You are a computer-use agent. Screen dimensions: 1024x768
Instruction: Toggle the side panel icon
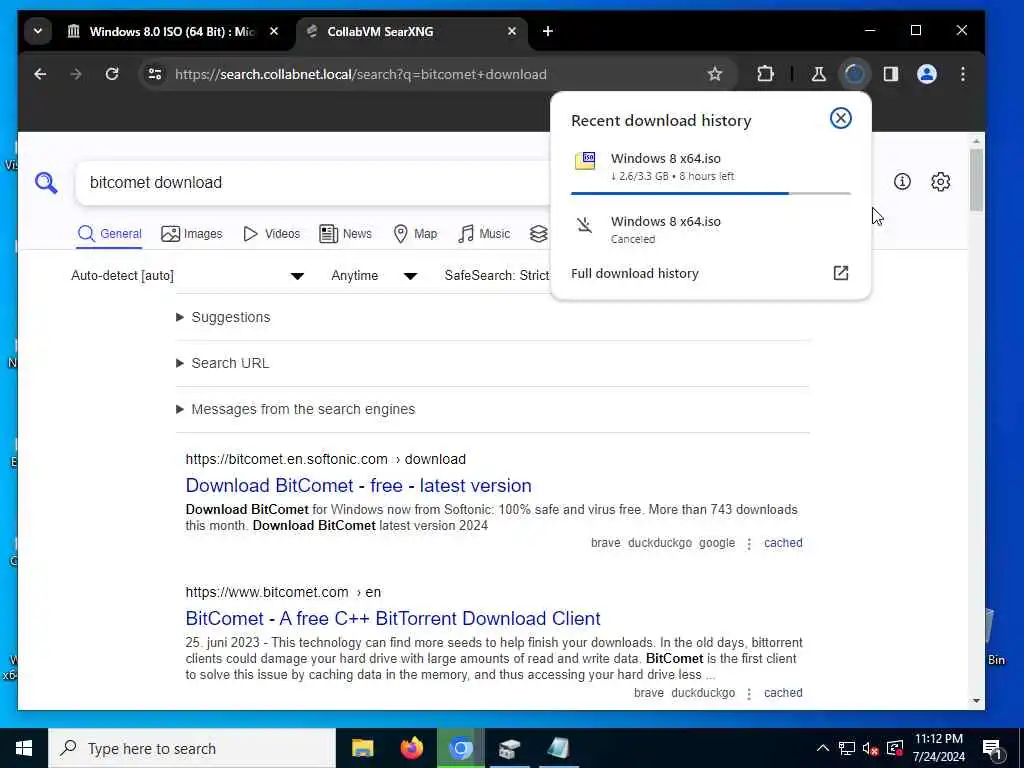891,74
